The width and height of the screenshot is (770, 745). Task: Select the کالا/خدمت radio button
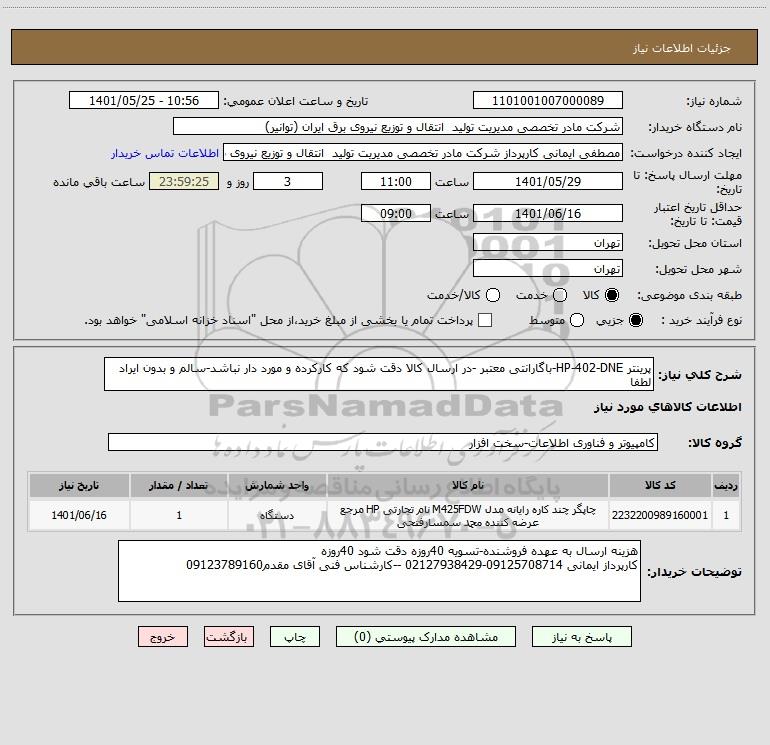coord(493,295)
